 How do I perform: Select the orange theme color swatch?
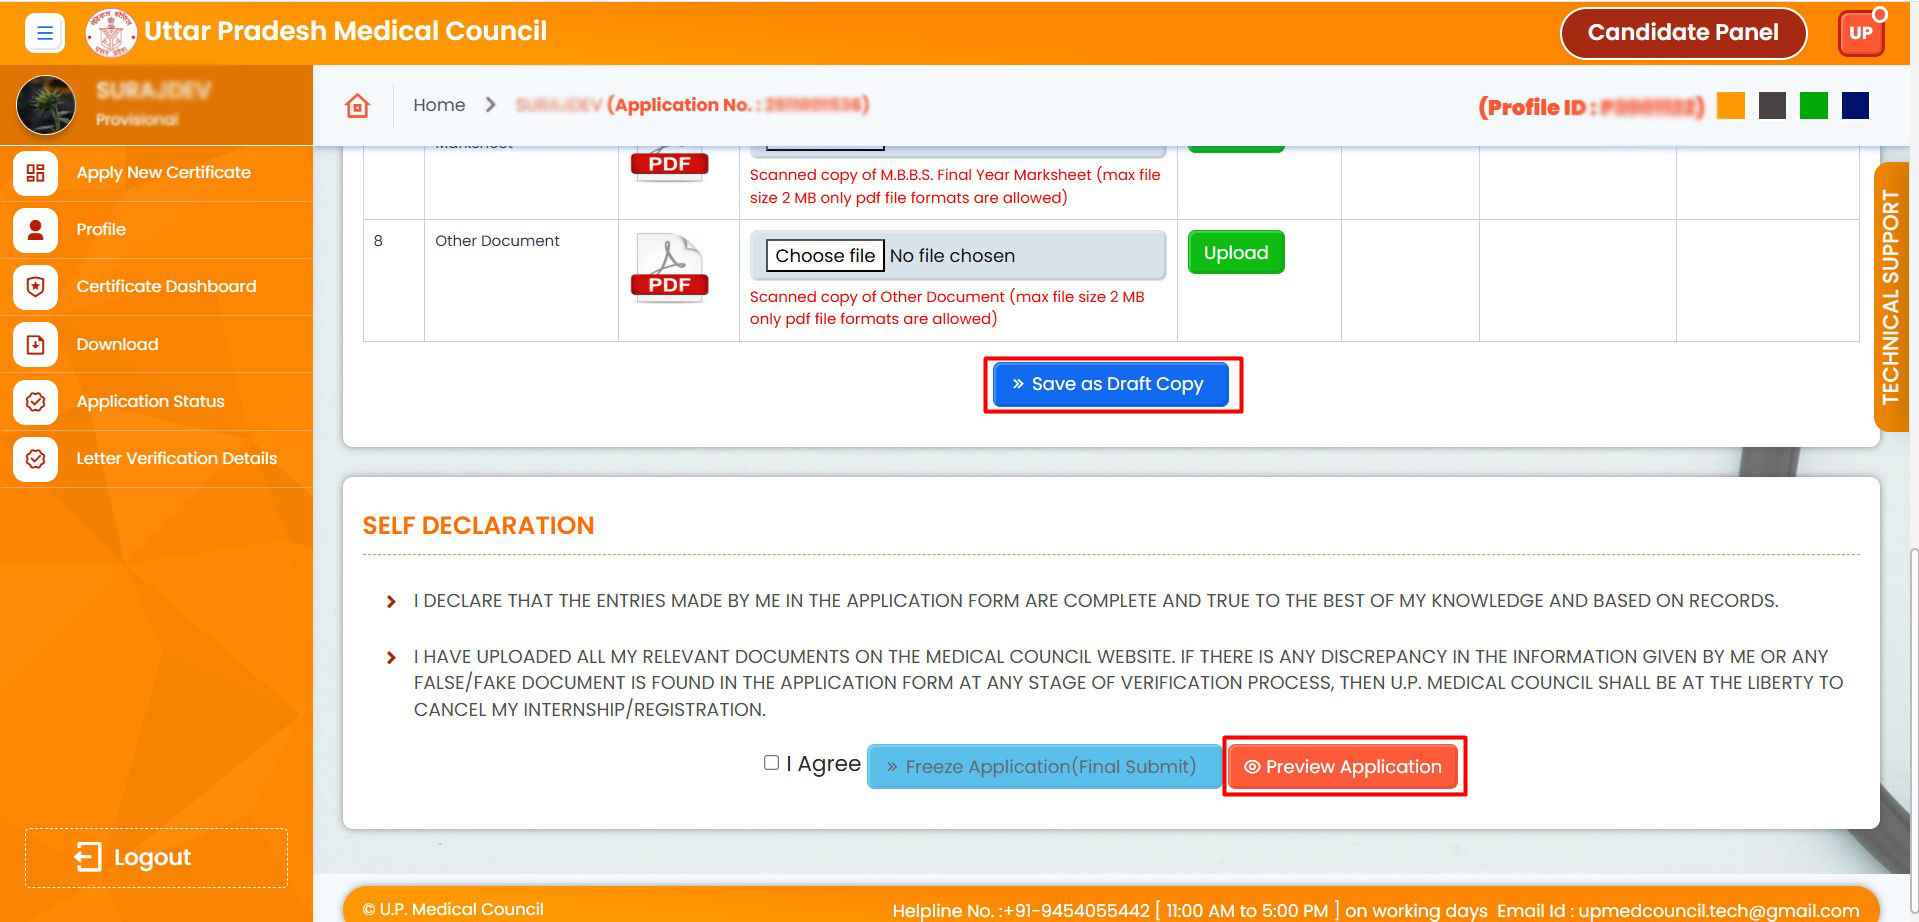(1730, 106)
